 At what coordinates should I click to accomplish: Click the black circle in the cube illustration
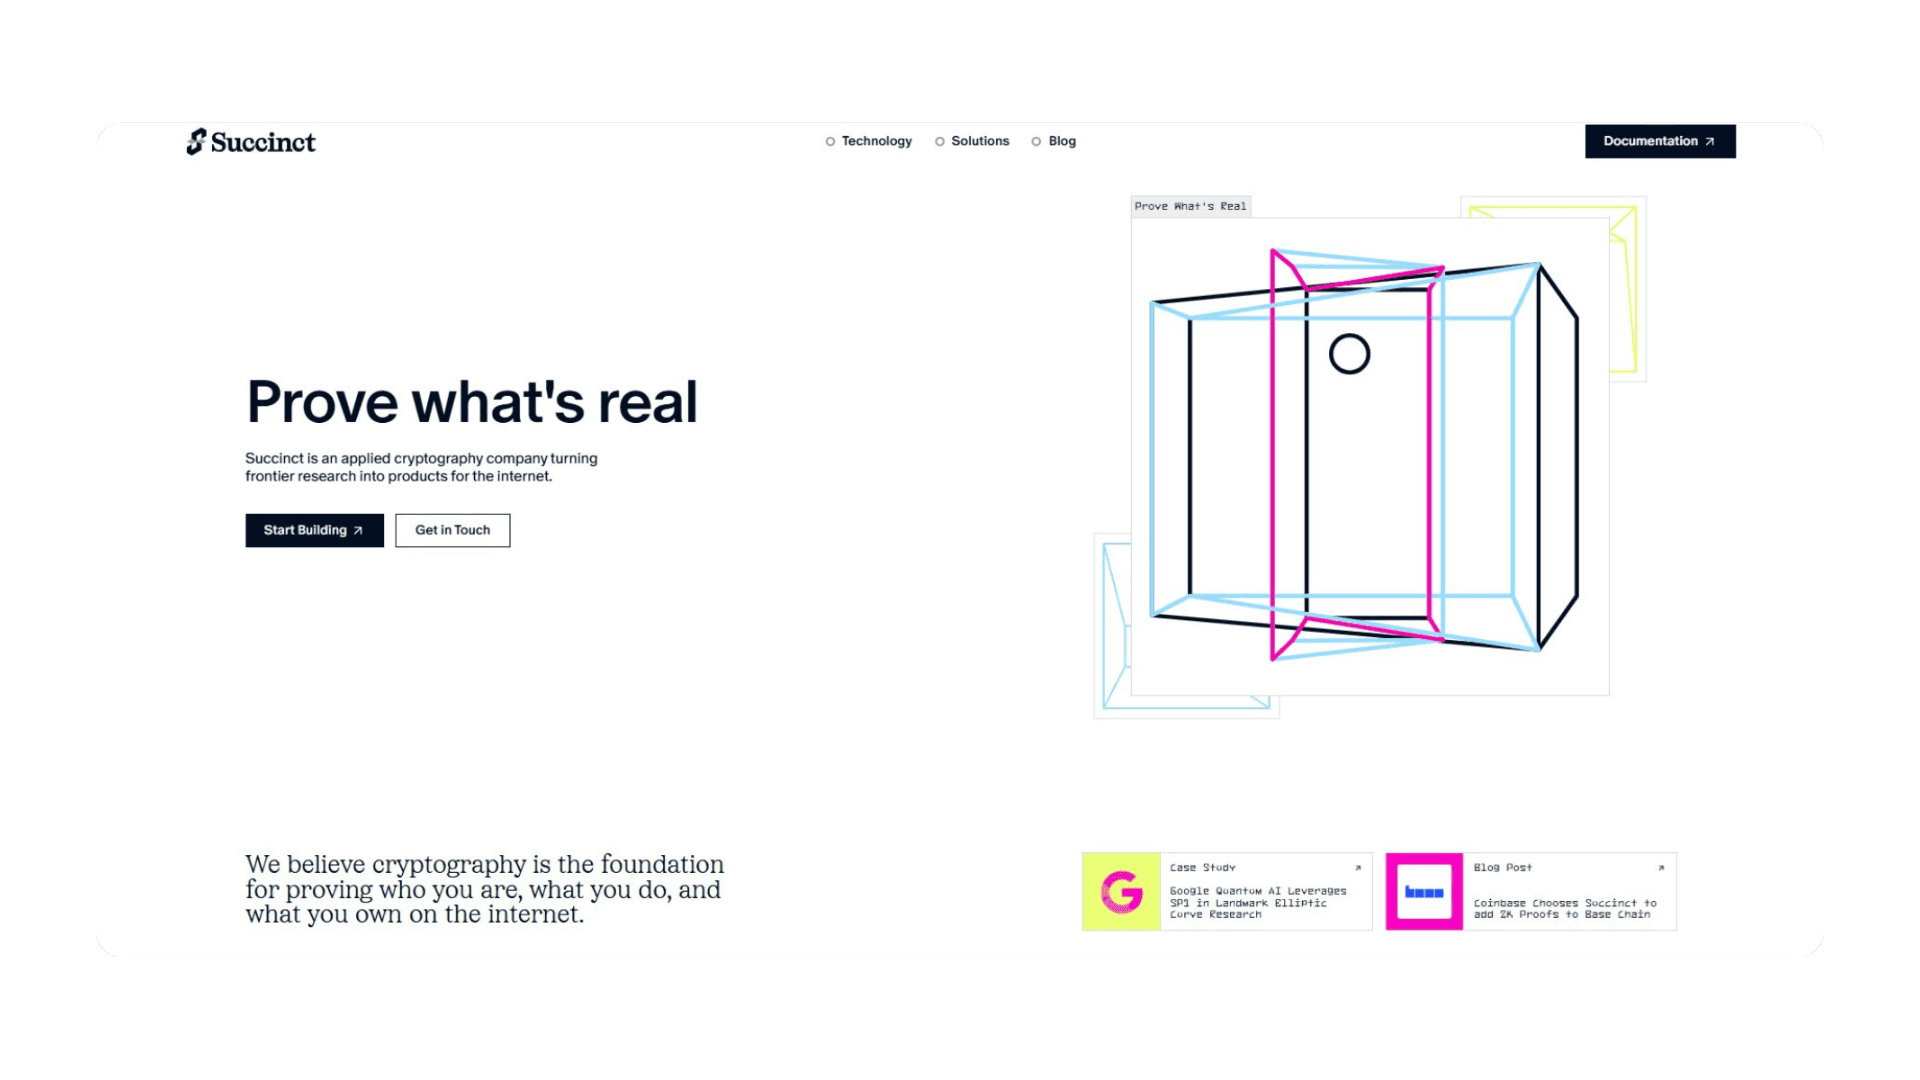1349,354
